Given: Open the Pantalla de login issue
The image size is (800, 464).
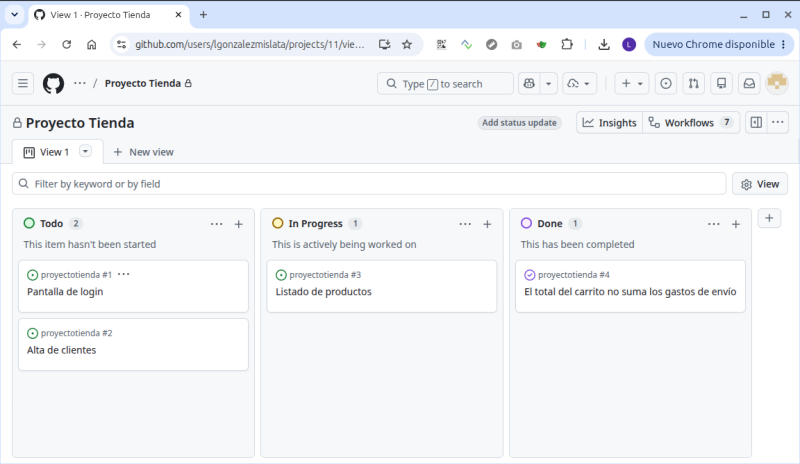Looking at the screenshot, I should click(65, 291).
